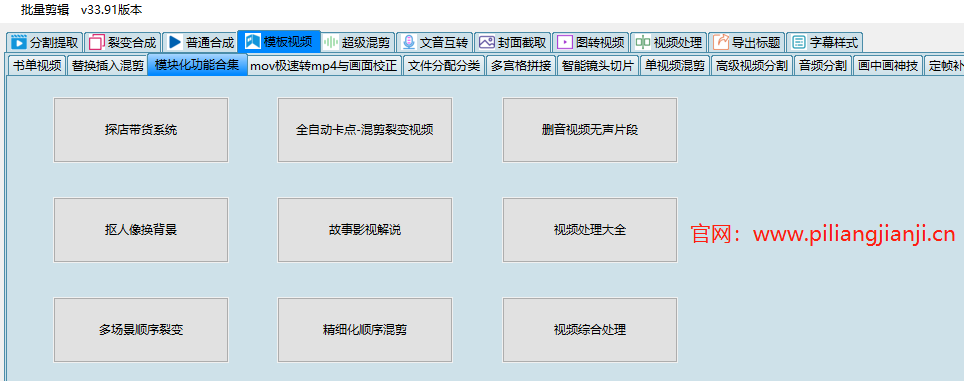Click the 裂变合成 tab icon
Image resolution: width=964 pixels, height=381 pixels.
pyautogui.click(x=97, y=42)
